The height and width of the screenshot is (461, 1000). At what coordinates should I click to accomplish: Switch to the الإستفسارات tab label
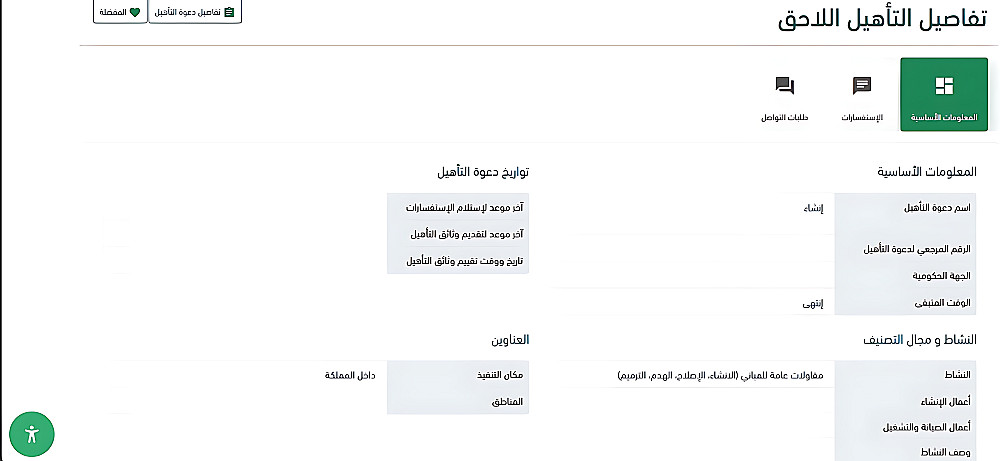(860, 118)
